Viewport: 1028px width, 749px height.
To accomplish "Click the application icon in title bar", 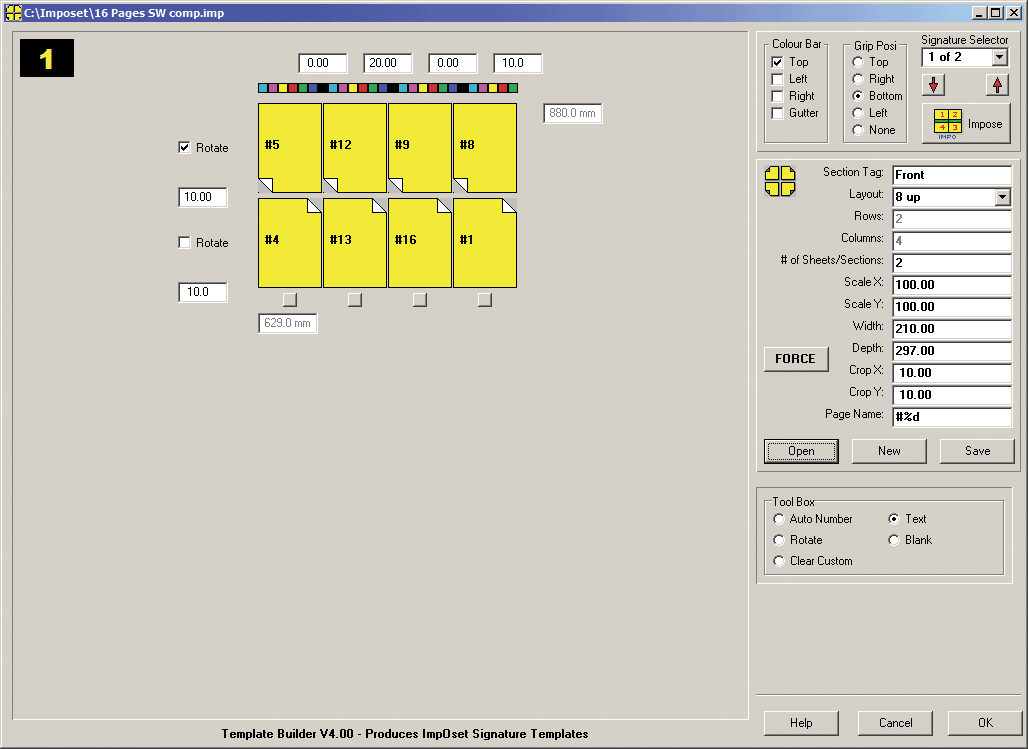I will 13,12.
